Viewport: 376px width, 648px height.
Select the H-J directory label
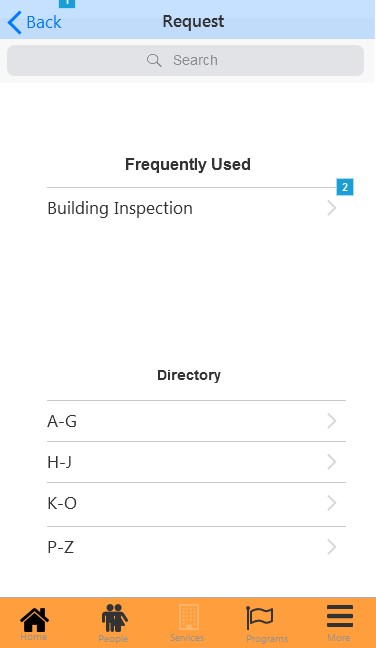click(59, 462)
